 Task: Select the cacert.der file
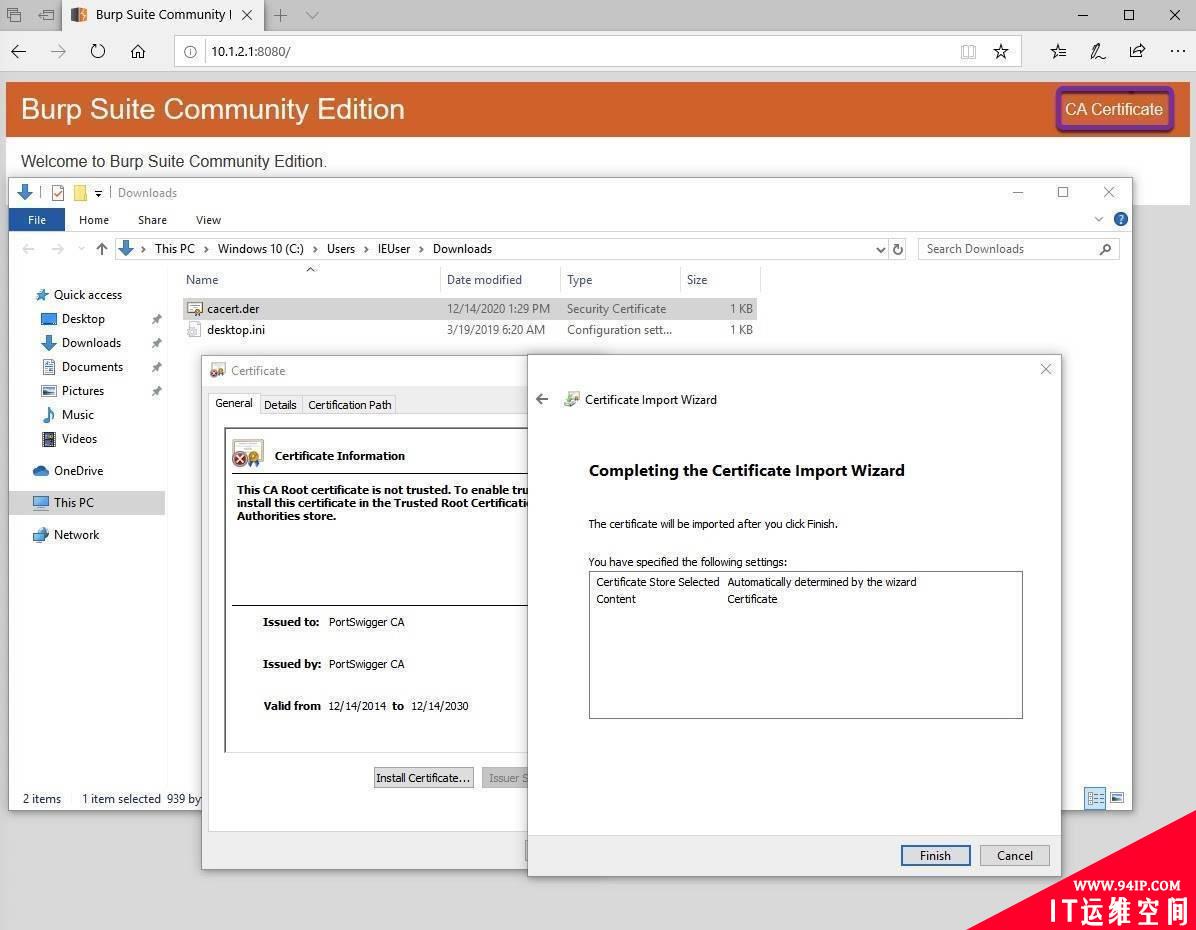point(470,309)
